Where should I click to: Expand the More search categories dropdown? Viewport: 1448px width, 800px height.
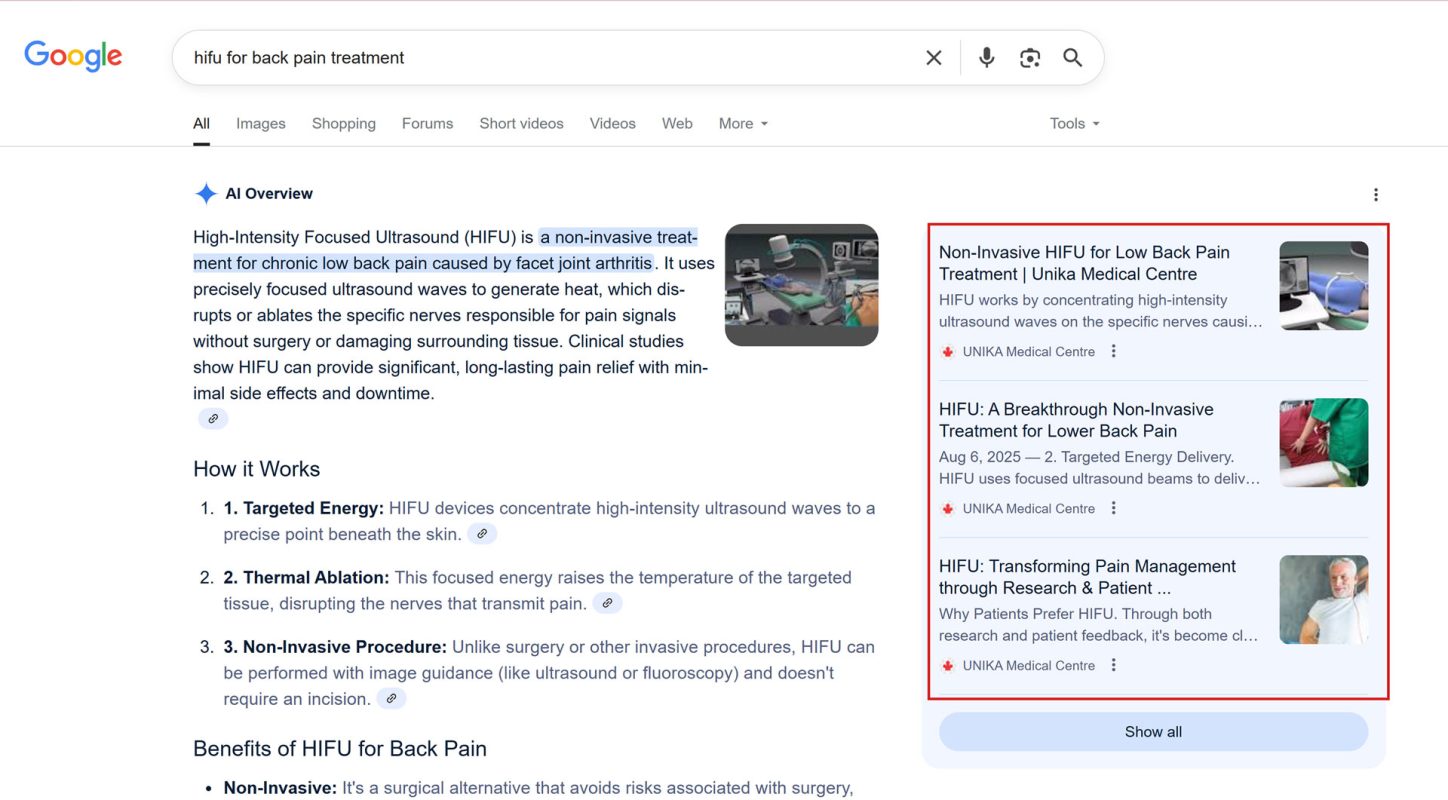click(742, 123)
